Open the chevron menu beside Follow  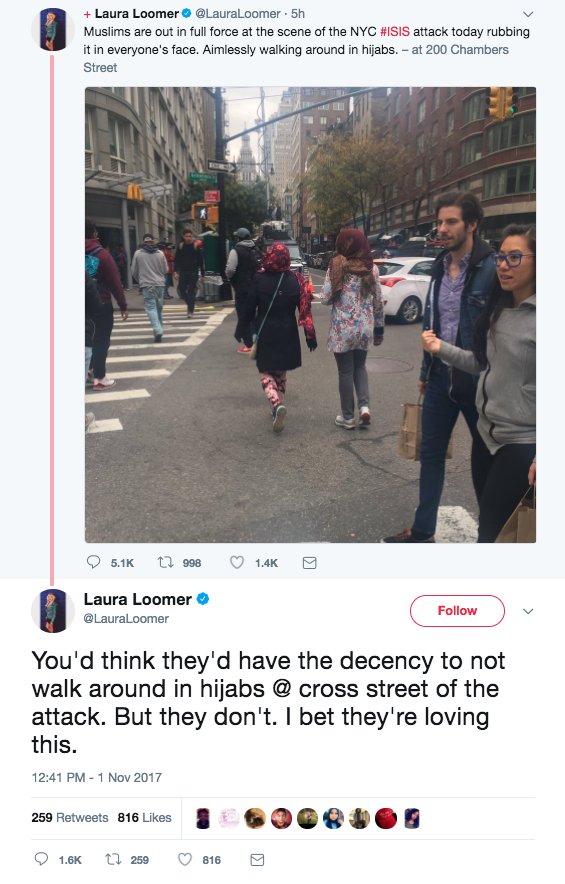tap(528, 611)
